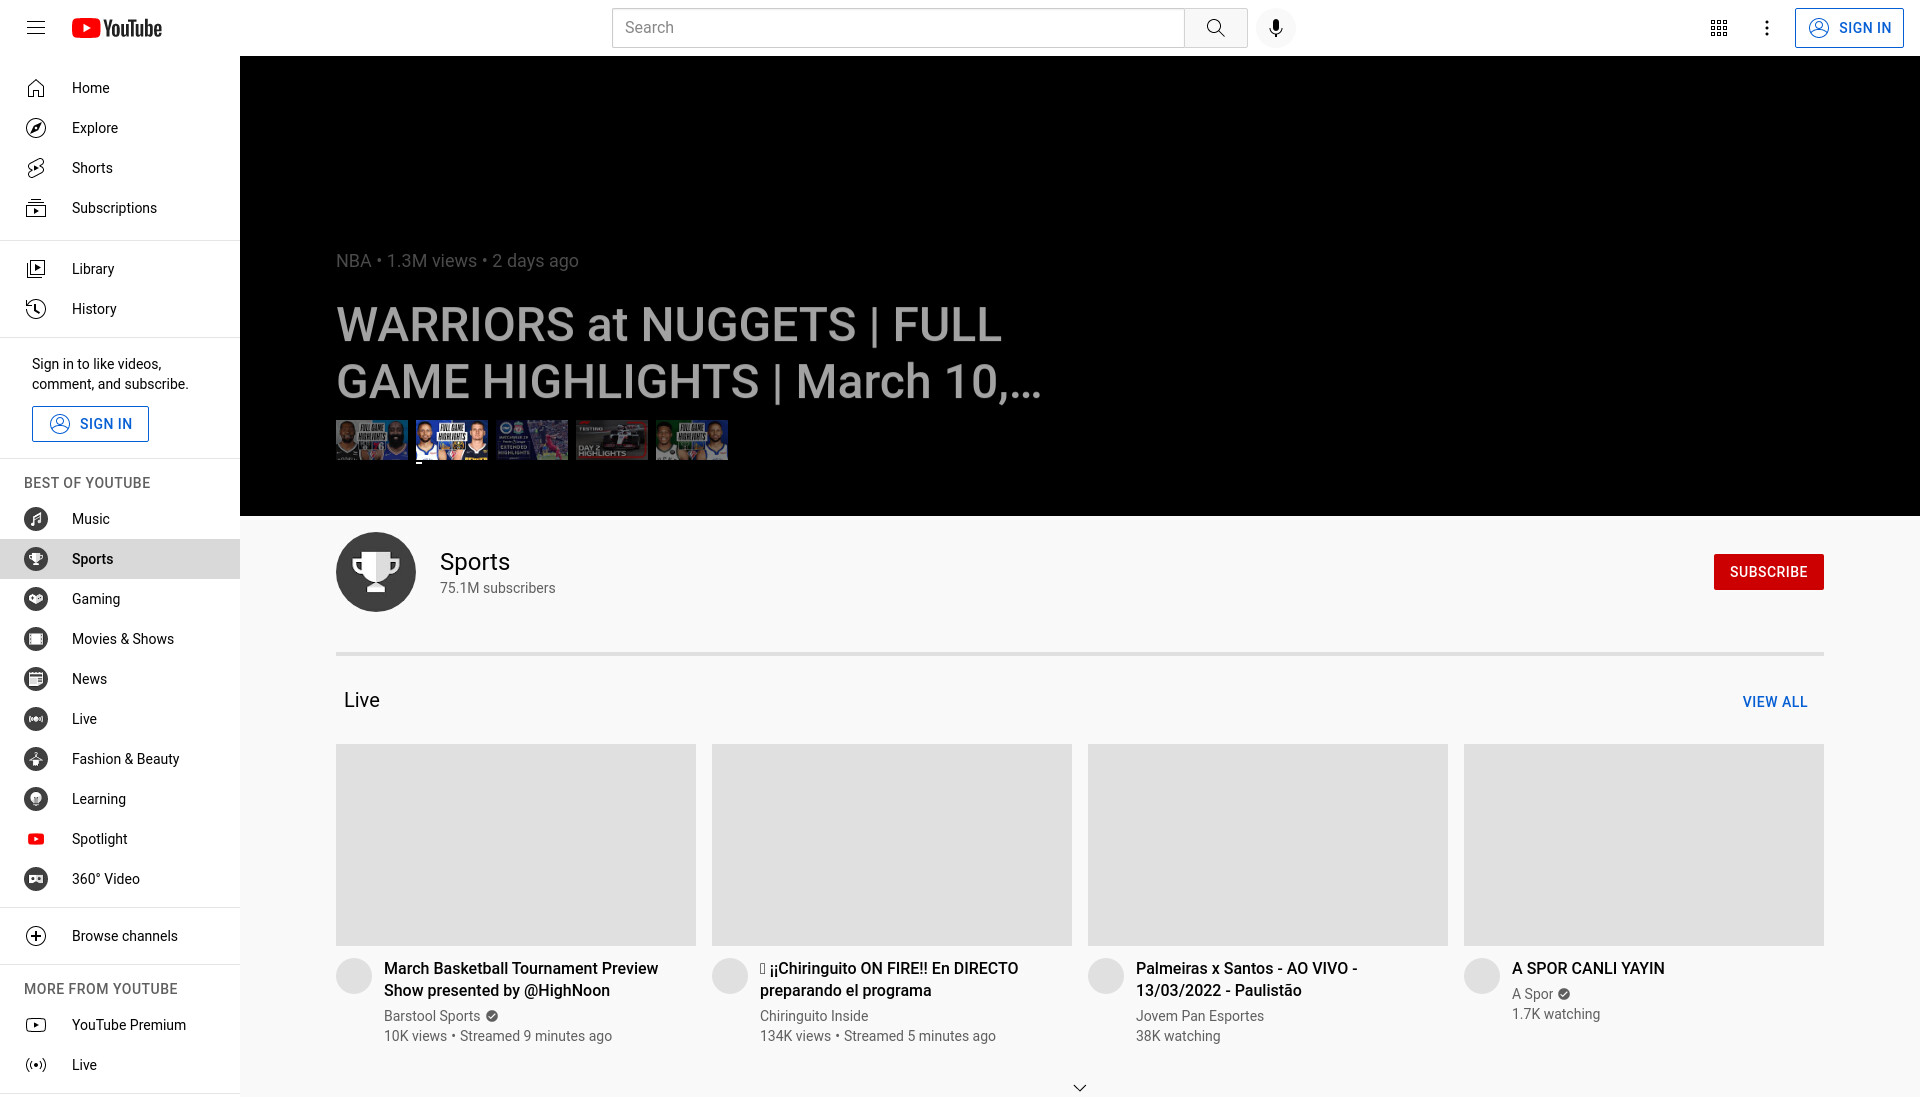Open Home in the sidebar

120,88
